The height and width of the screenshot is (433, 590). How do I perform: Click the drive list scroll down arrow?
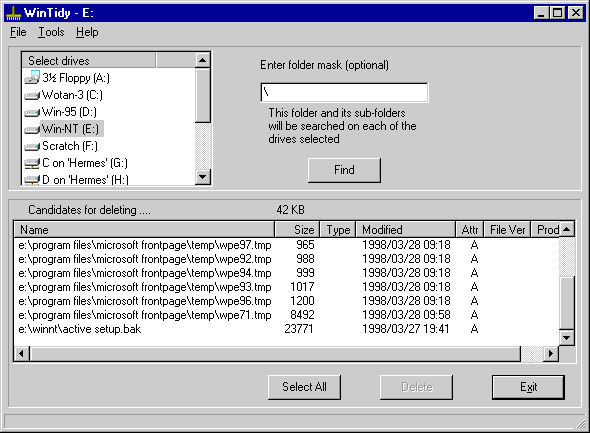[203, 176]
